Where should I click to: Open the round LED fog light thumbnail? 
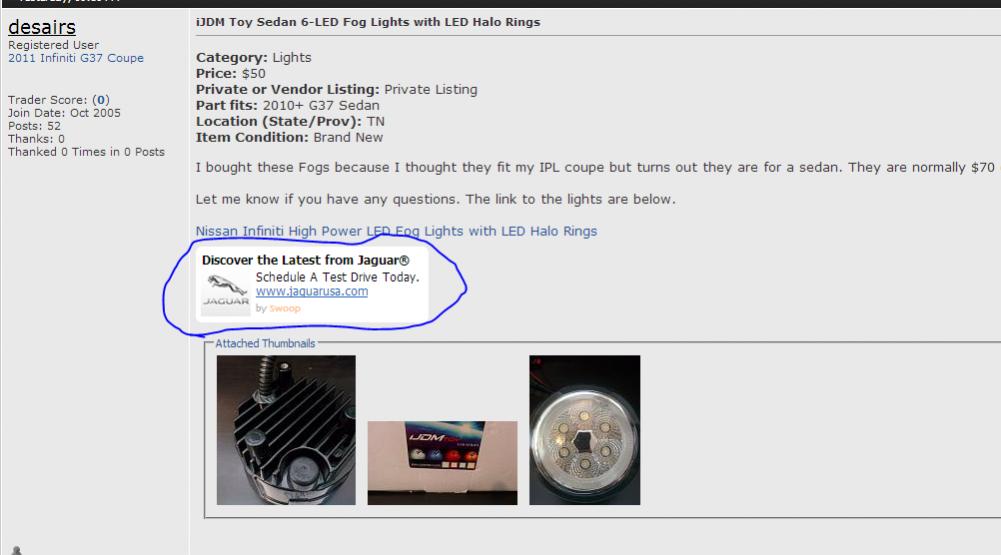click(x=585, y=430)
